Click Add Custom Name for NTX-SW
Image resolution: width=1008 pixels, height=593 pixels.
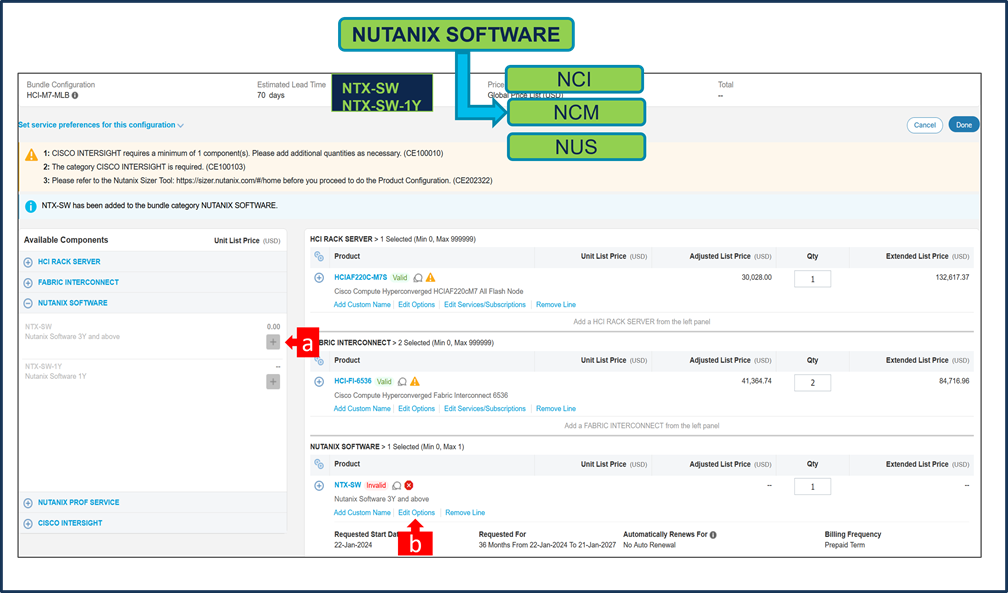pos(362,513)
